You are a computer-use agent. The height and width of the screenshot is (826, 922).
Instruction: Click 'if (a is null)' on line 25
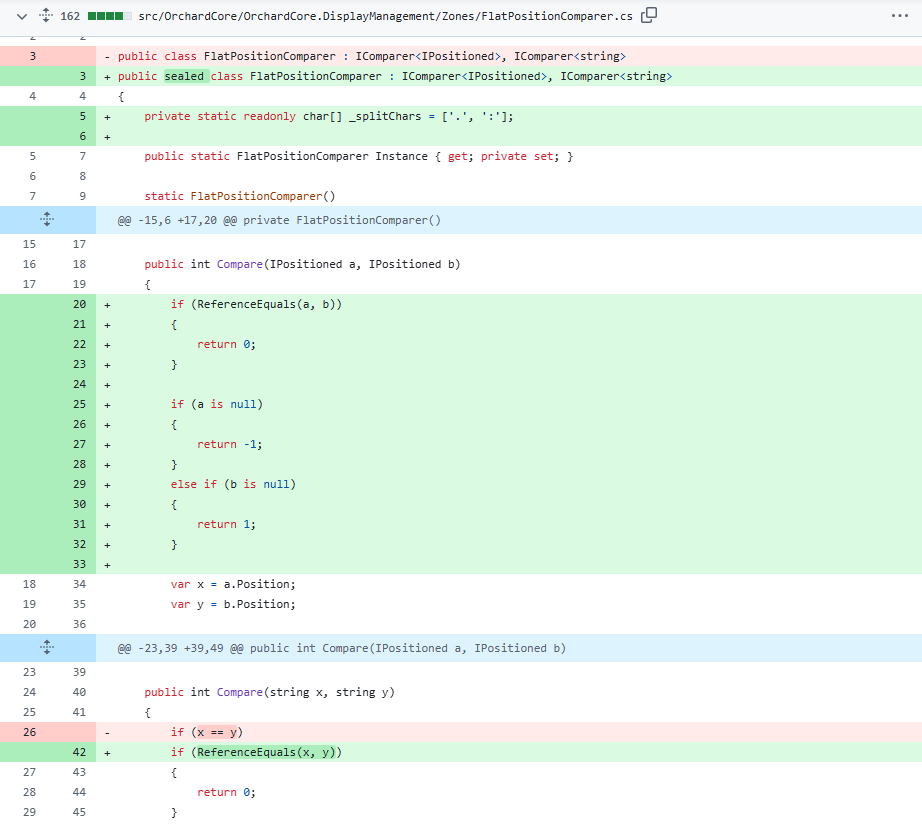(x=217, y=404)
